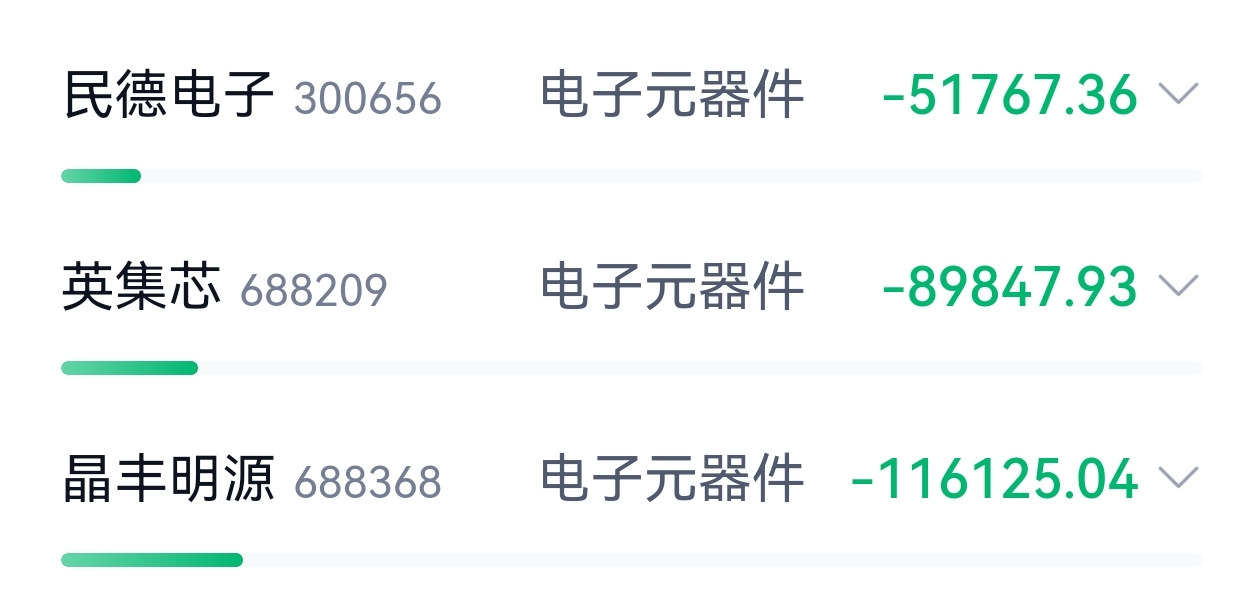Image resolution: width=1260 pixels, height=601 pixels.
Task: Open stock 民德电子 details
Action: pos(169,96)
